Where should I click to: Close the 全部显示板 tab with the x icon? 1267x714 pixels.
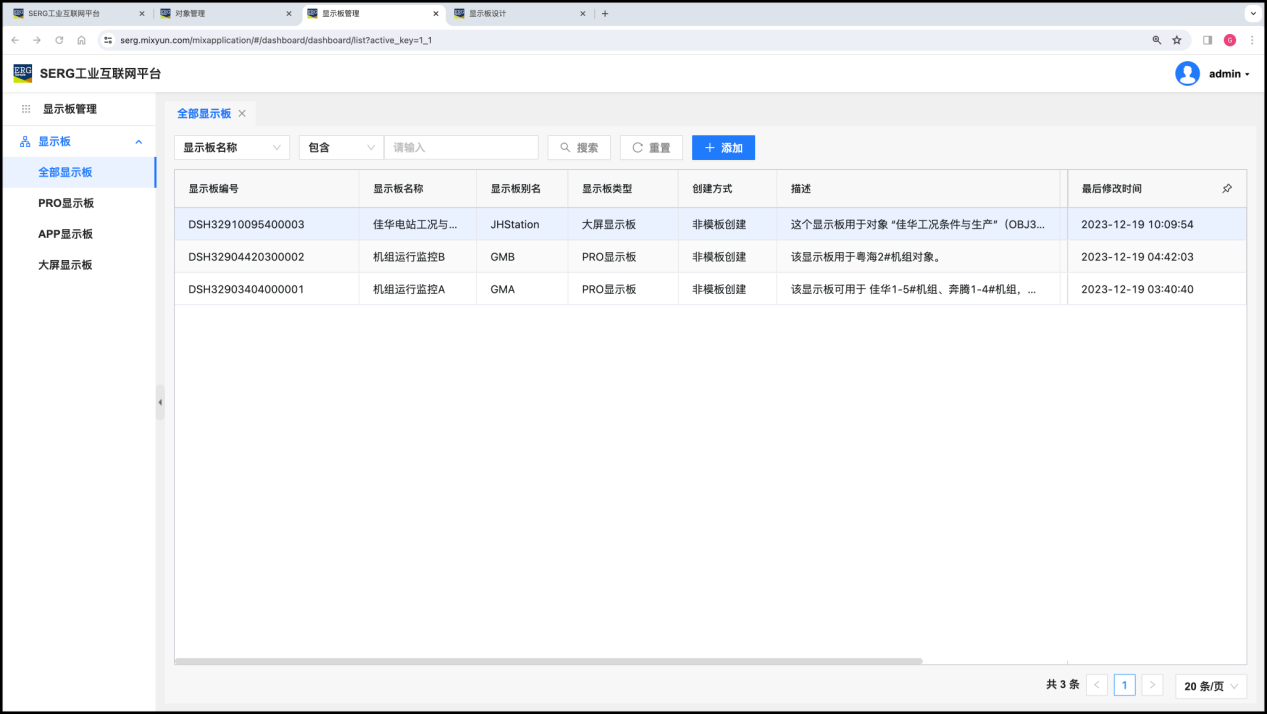click(x=242, y=114)
